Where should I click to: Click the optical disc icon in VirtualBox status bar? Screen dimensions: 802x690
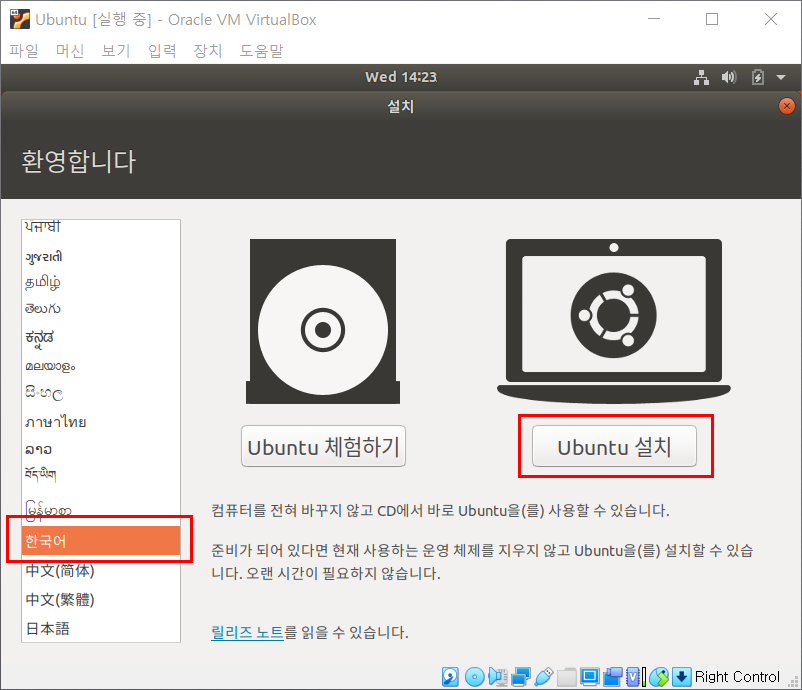click(x=474, y=677)
